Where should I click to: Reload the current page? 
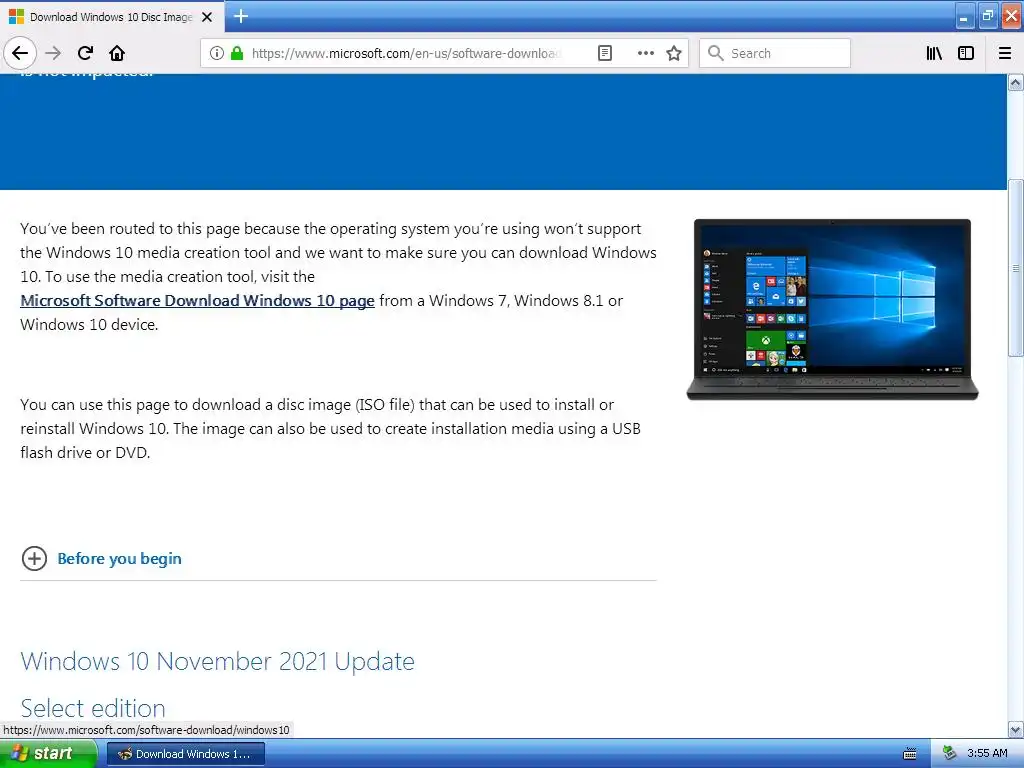click(85, 53)
